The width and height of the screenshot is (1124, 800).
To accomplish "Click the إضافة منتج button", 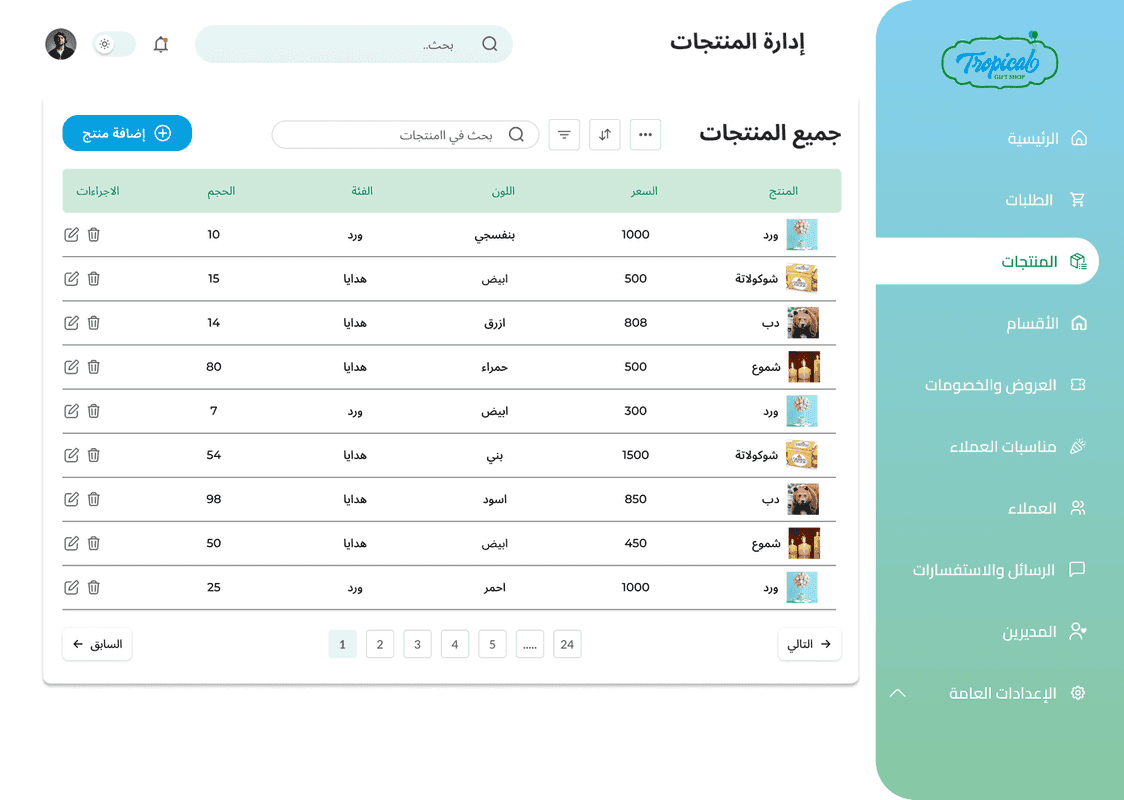I will point(127,133).
